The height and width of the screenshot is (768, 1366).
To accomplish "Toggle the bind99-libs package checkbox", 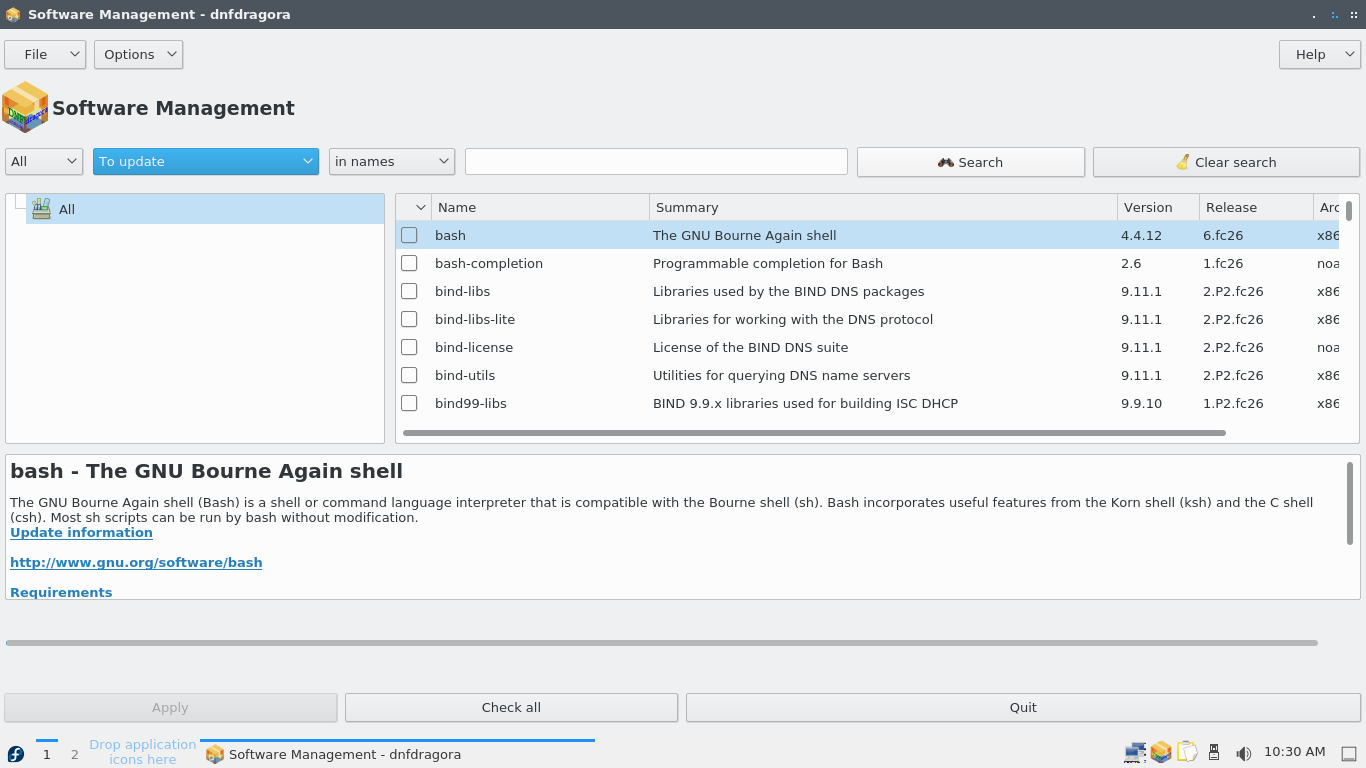I will coord(409,403).
